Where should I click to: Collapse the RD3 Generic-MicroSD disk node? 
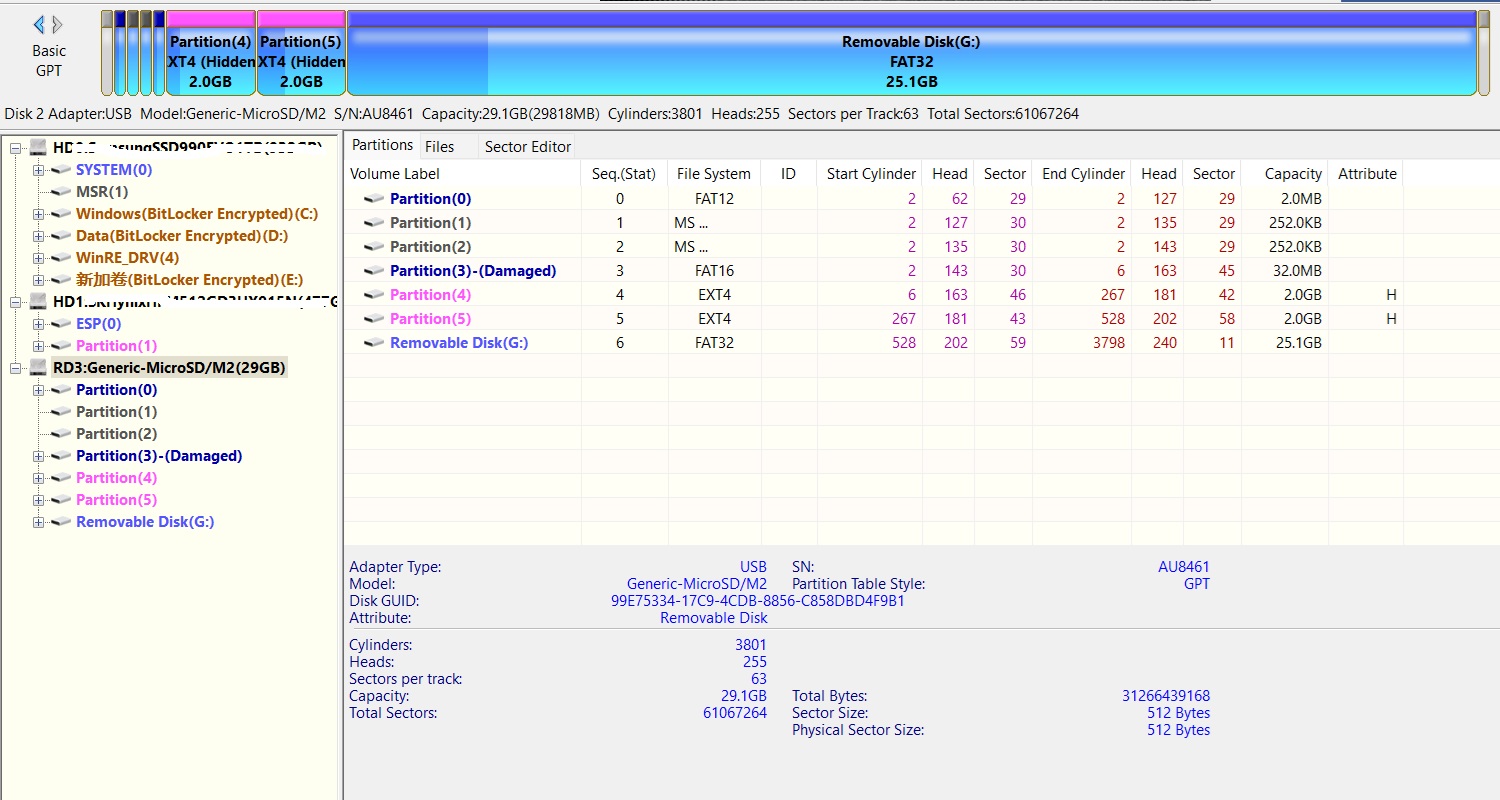tap(16, 368)
